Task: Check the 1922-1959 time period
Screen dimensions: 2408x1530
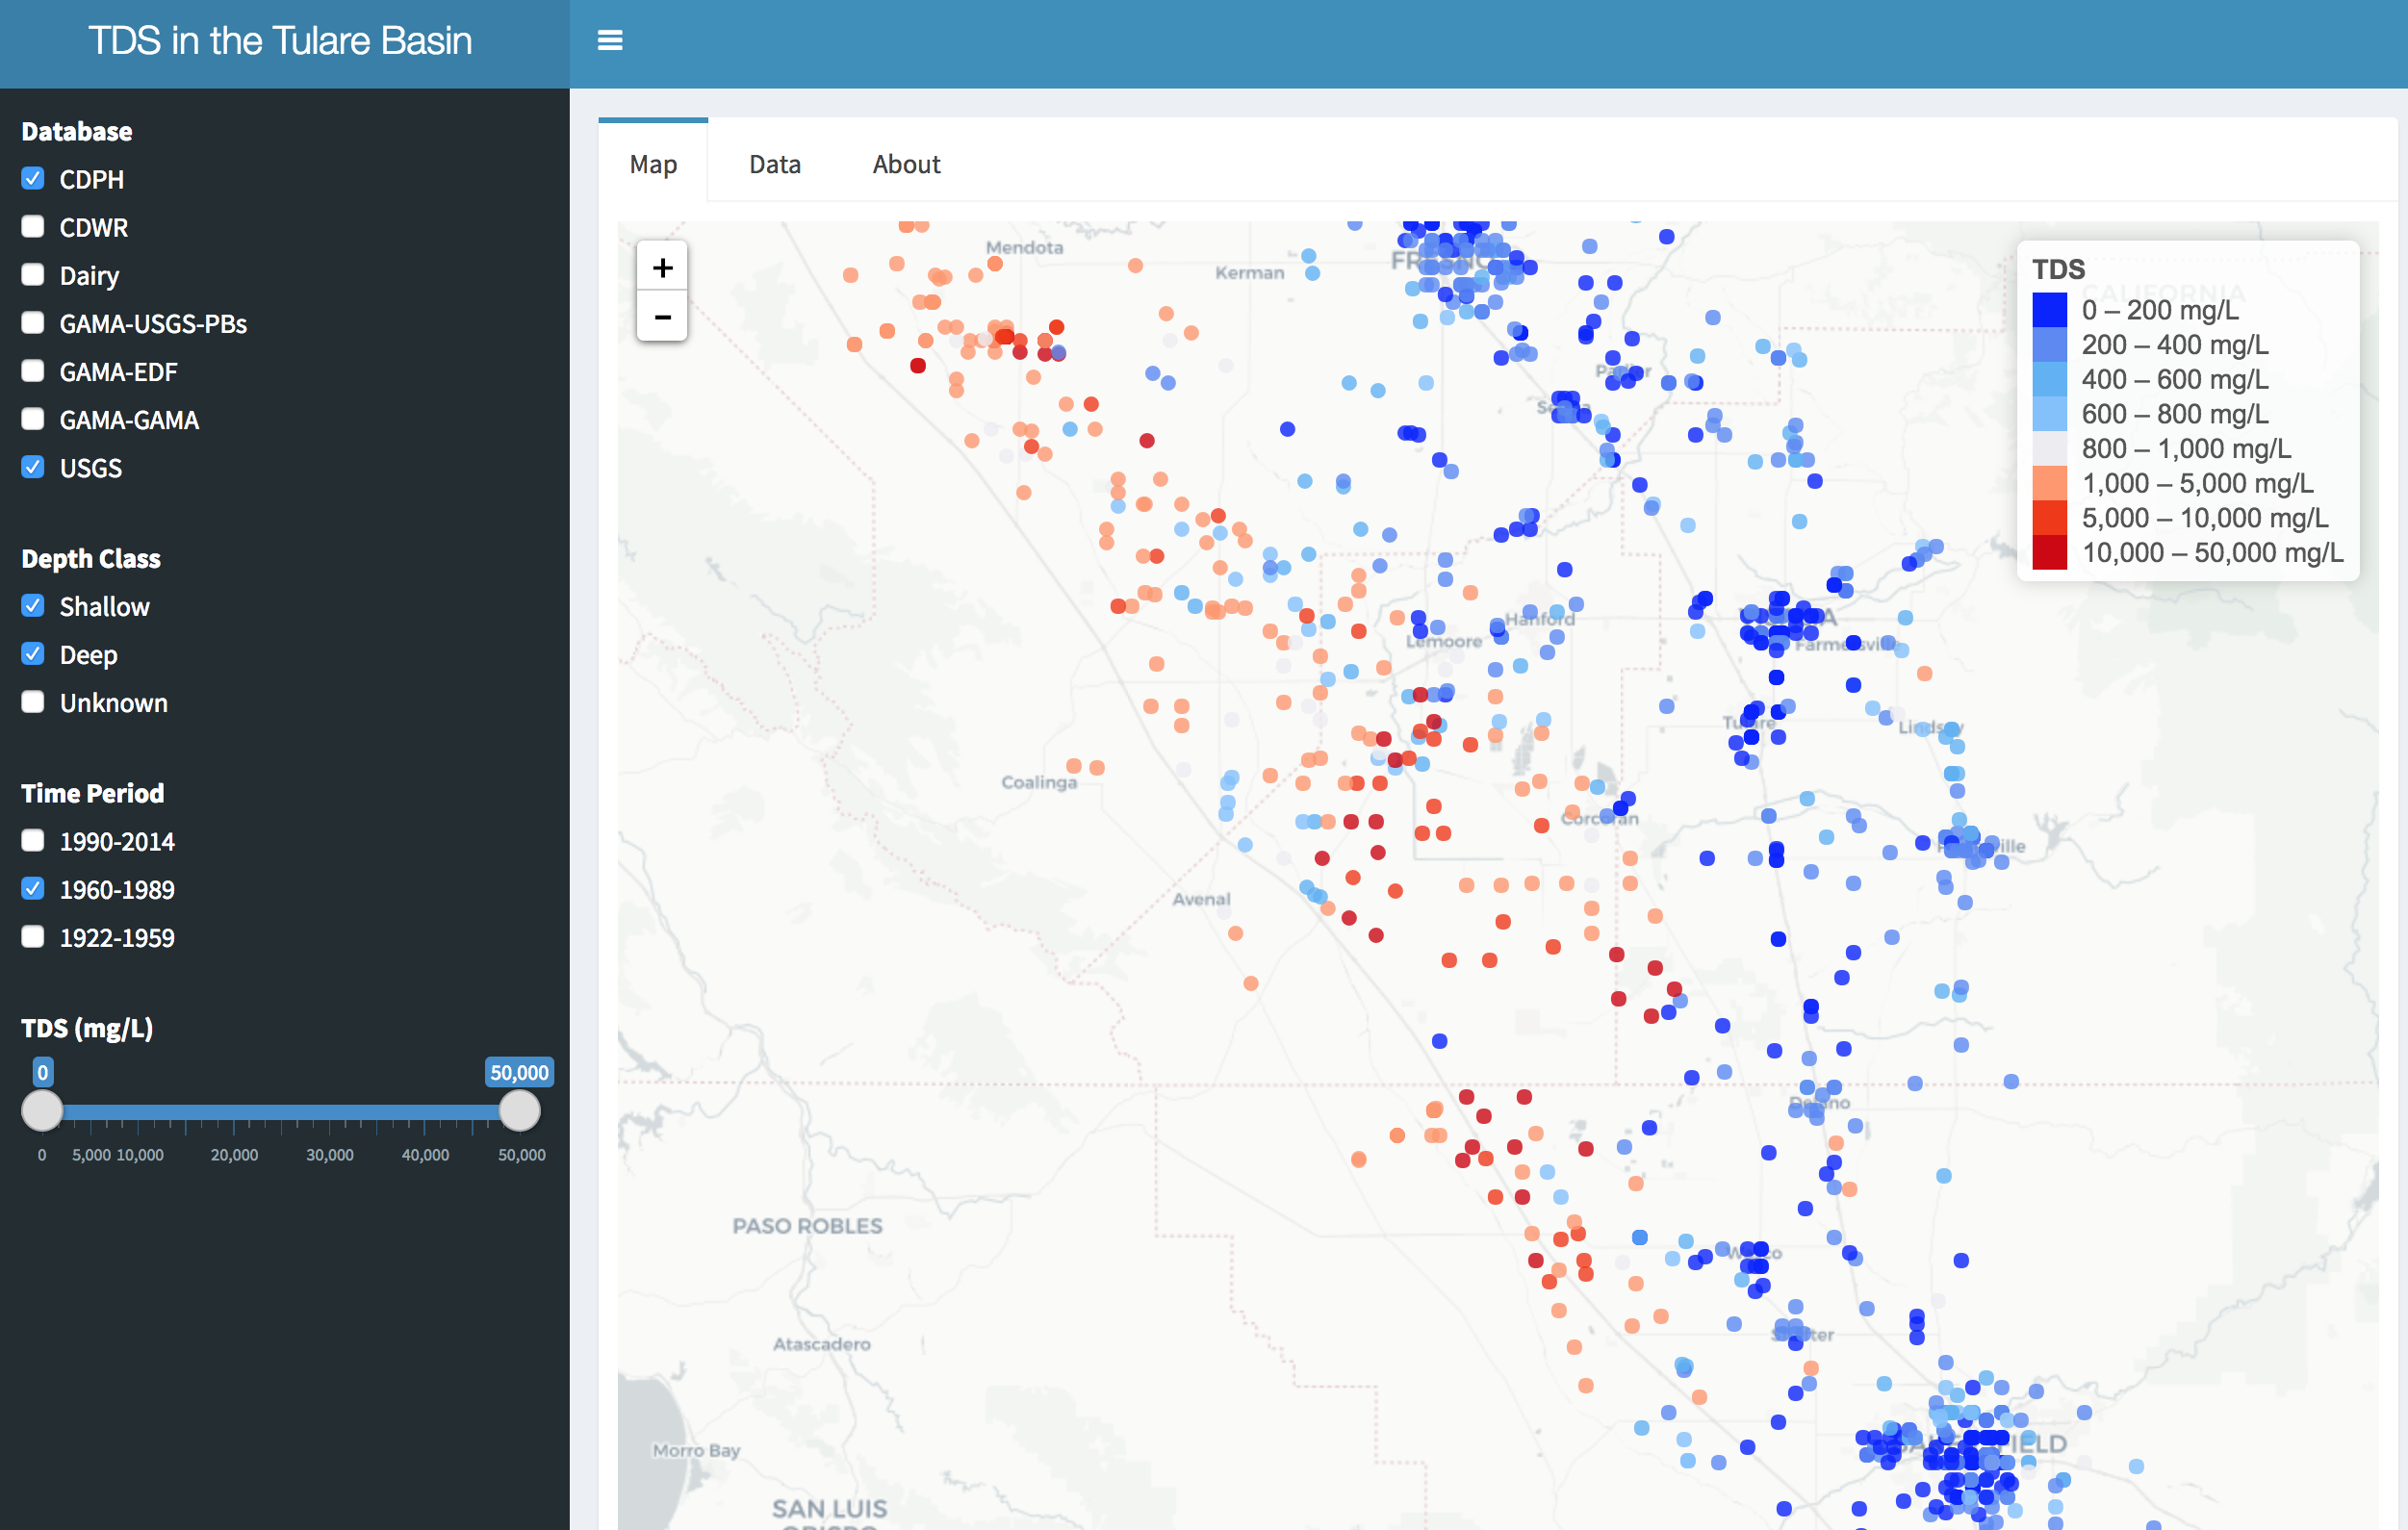Action: tap(33, 937)
